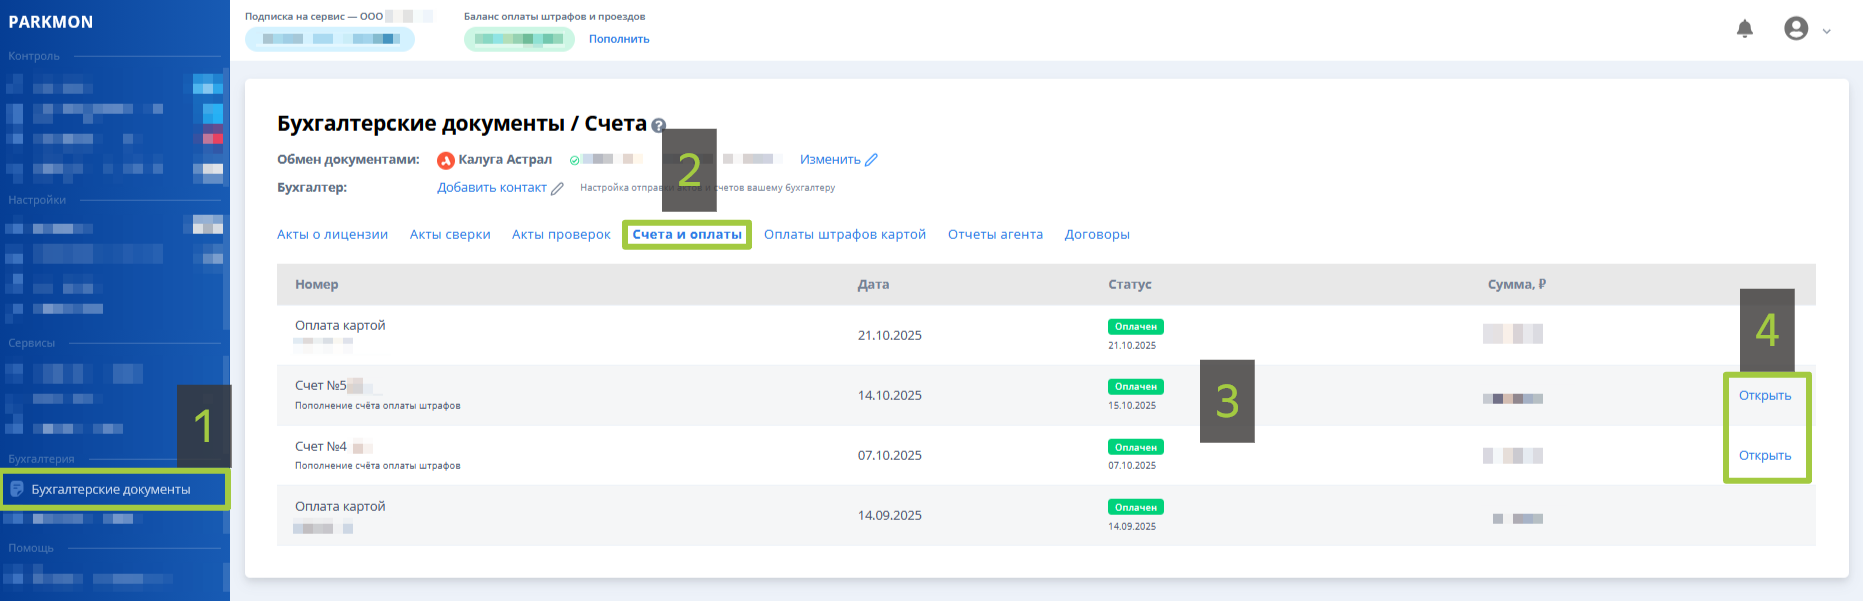Click the Оплачен badge dated 14.09.2025
The image size is (1863, 601).
(1135, 507)
